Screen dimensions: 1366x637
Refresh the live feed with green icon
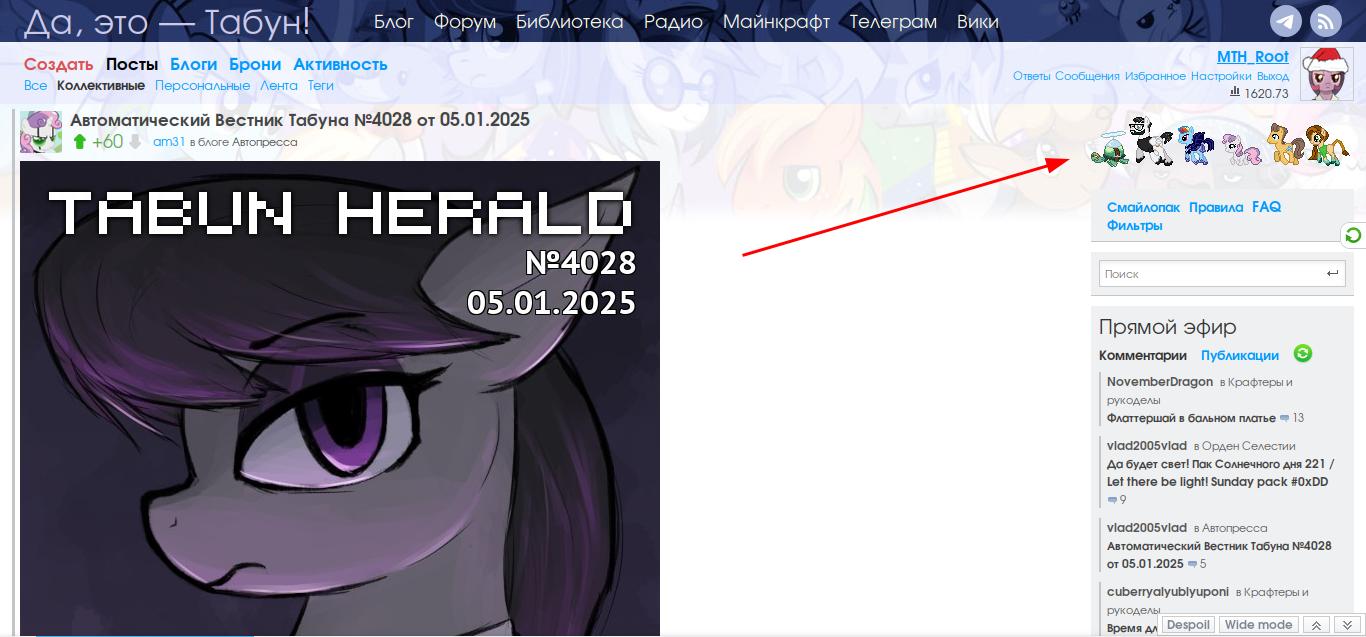tap(1302, 353)
